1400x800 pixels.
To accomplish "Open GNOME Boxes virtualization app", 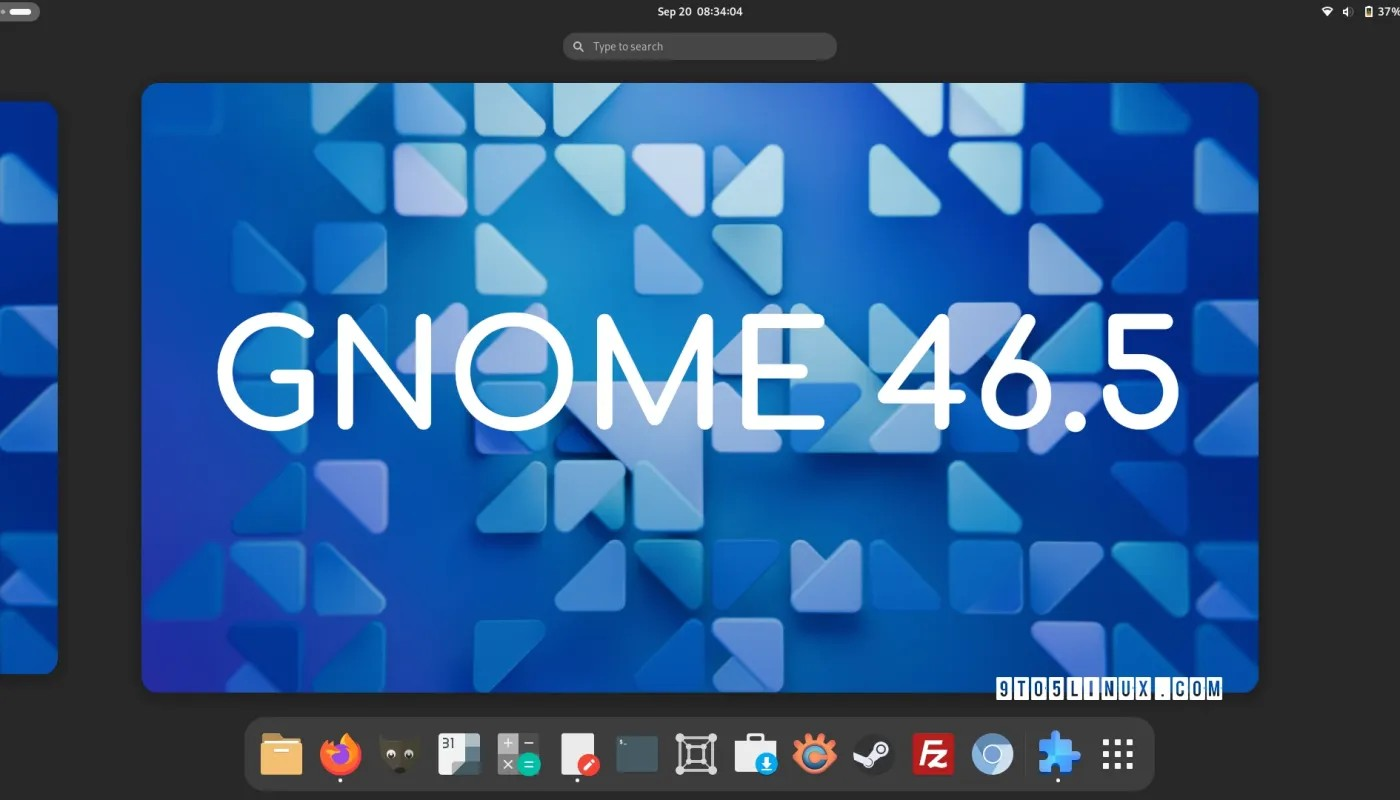I will tap(696, 754).
